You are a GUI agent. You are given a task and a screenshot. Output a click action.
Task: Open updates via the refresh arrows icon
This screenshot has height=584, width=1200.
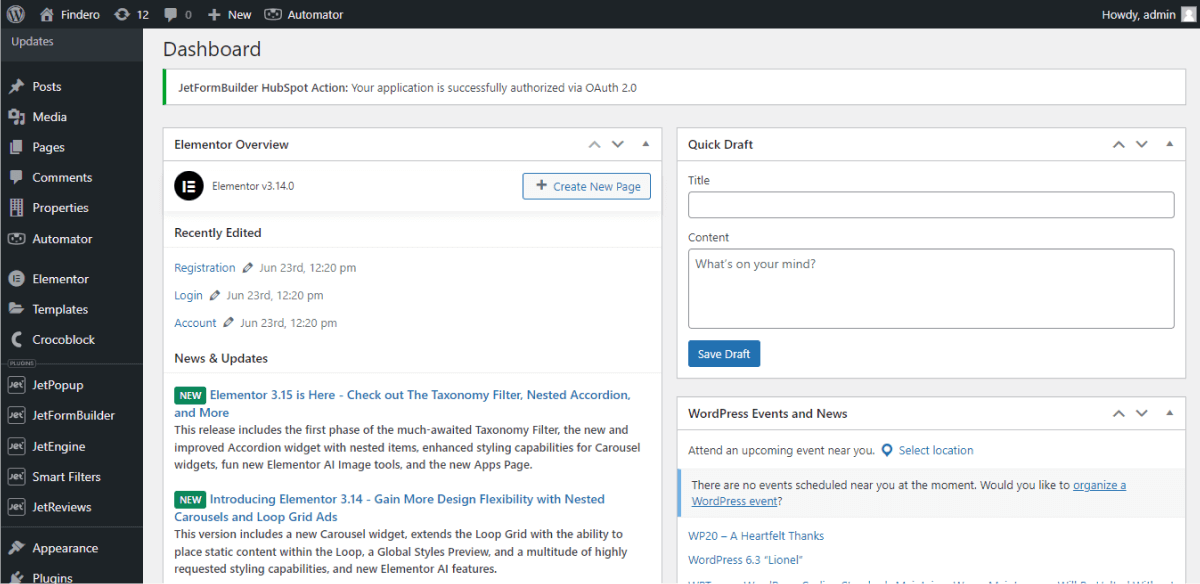122,14
